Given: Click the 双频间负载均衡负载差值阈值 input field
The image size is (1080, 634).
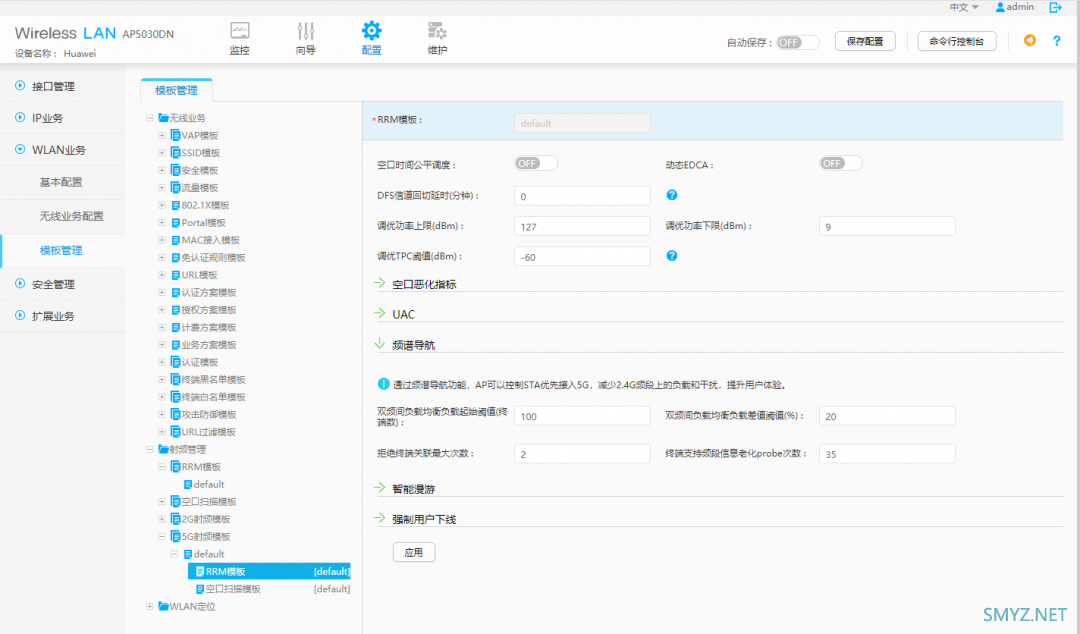Looking at the screenshot, I should pos(886,416).
